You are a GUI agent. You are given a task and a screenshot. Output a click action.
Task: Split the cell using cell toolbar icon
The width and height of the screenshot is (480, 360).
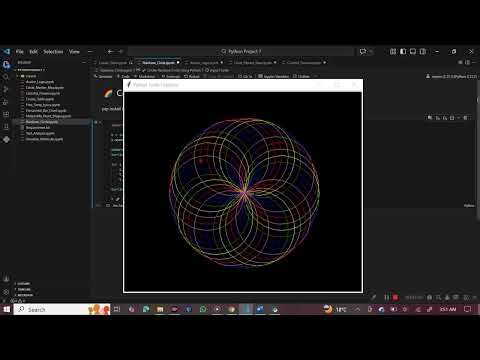(x=452, y=118)
